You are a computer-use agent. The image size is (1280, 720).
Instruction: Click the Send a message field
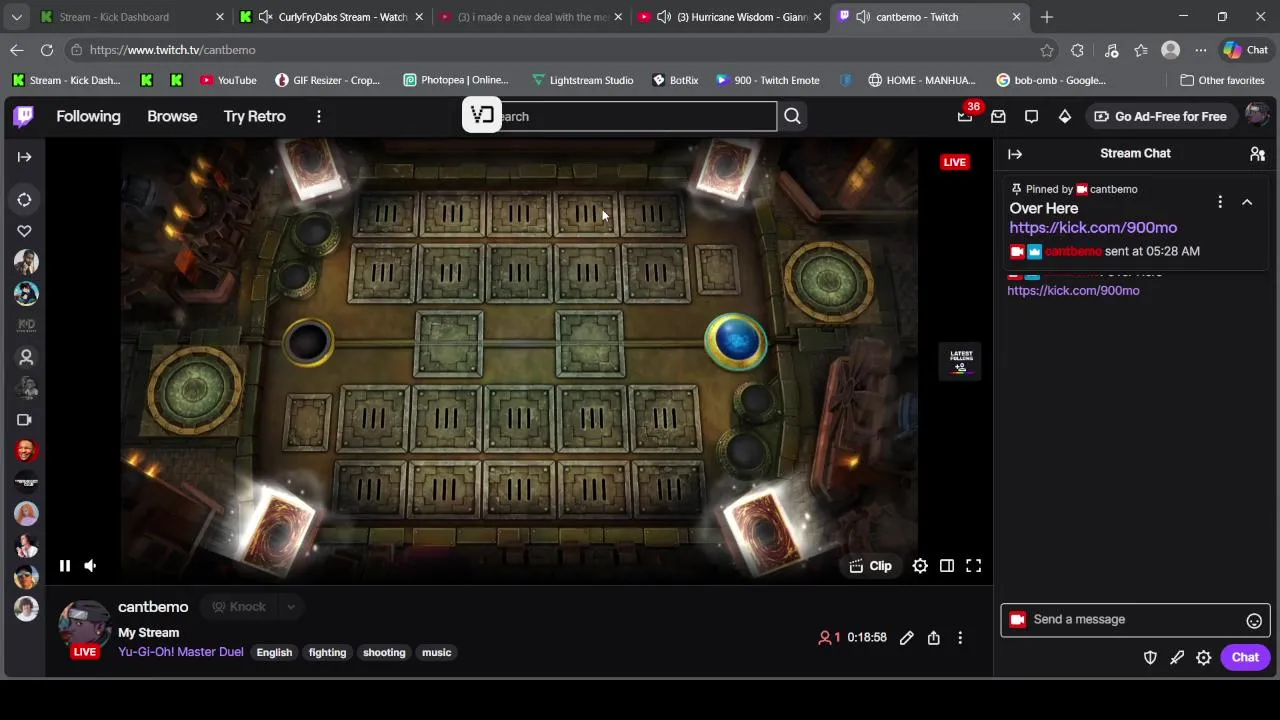[x=1135, y=619]
